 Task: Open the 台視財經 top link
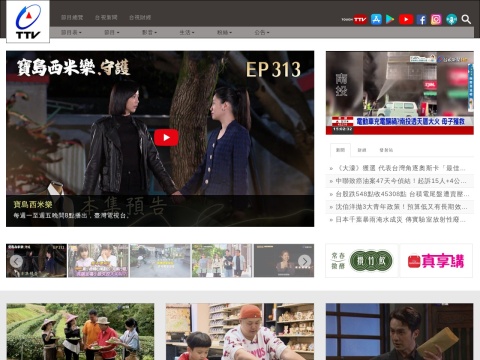[x=140, y=17]
